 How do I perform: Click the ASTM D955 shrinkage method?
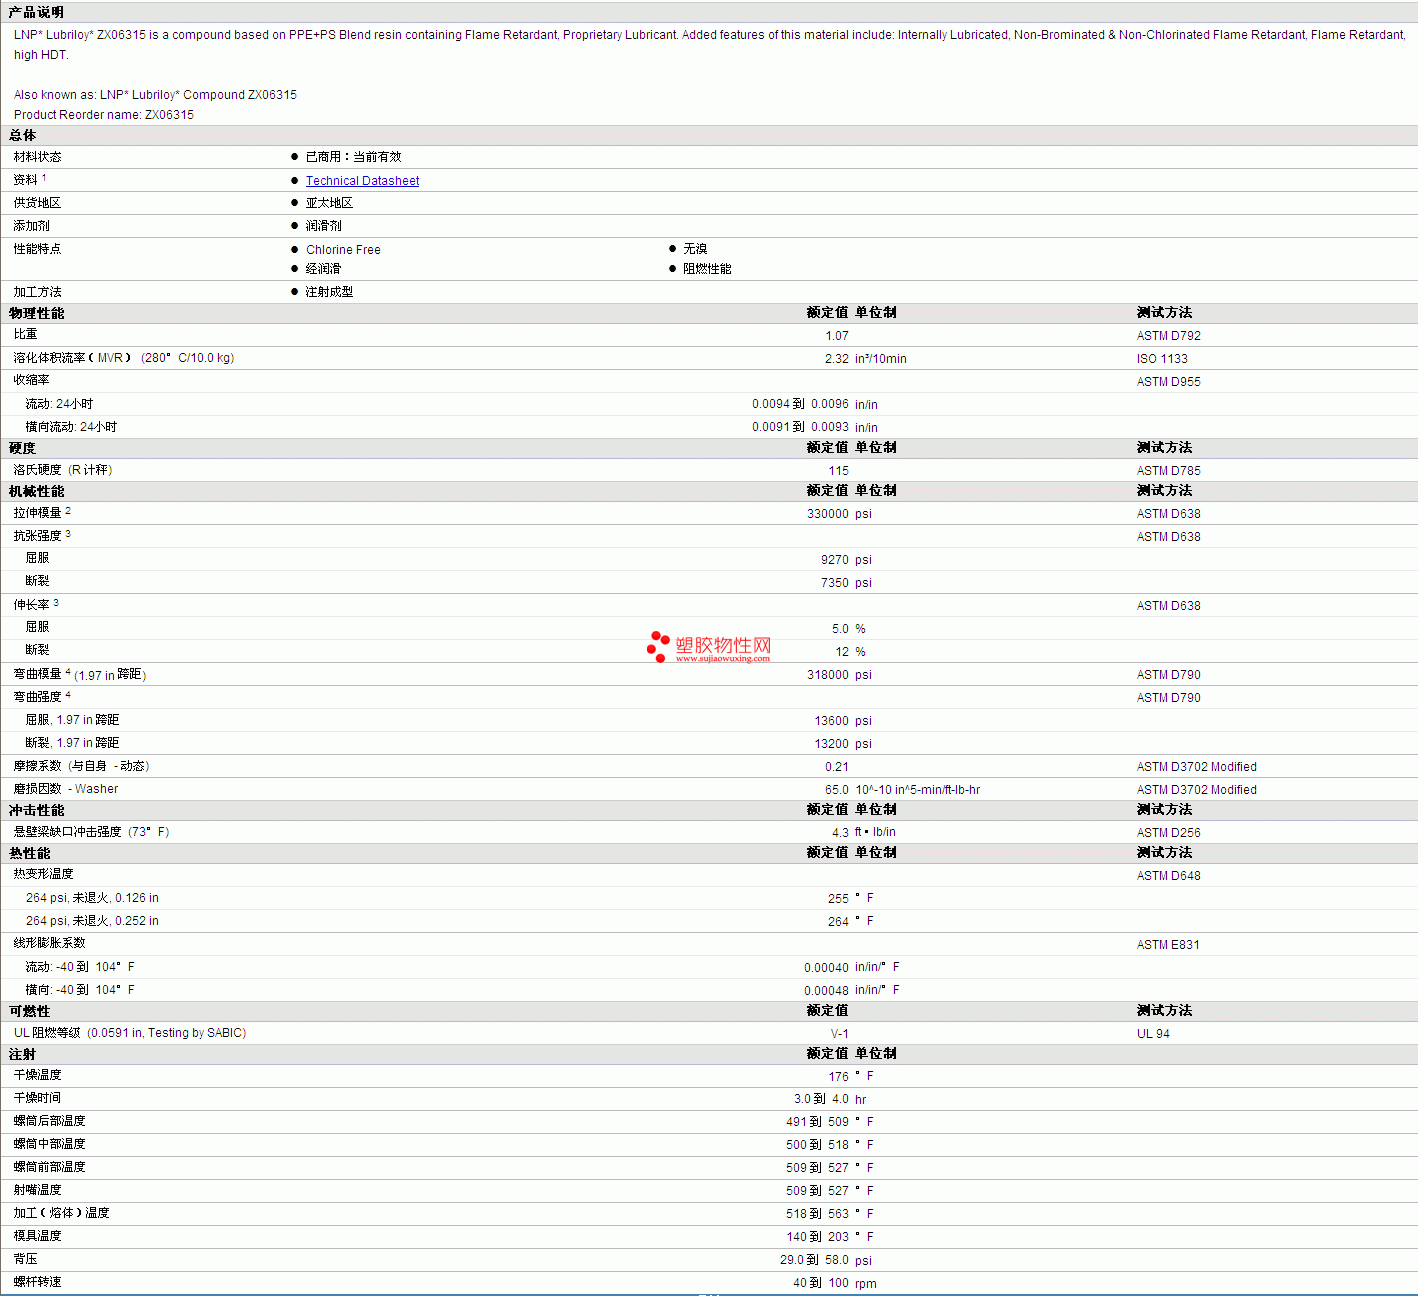(1168, 382)
